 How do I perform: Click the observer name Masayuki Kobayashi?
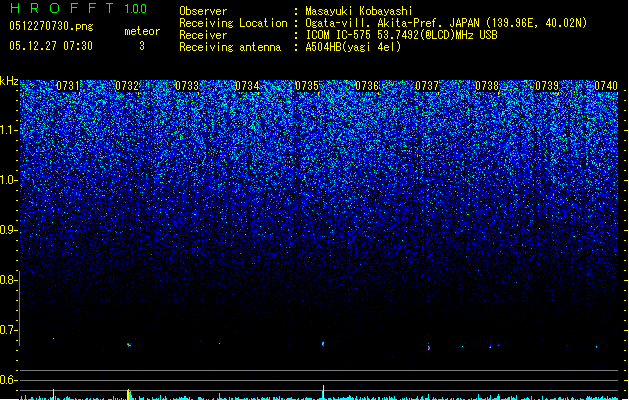point(359,11)
